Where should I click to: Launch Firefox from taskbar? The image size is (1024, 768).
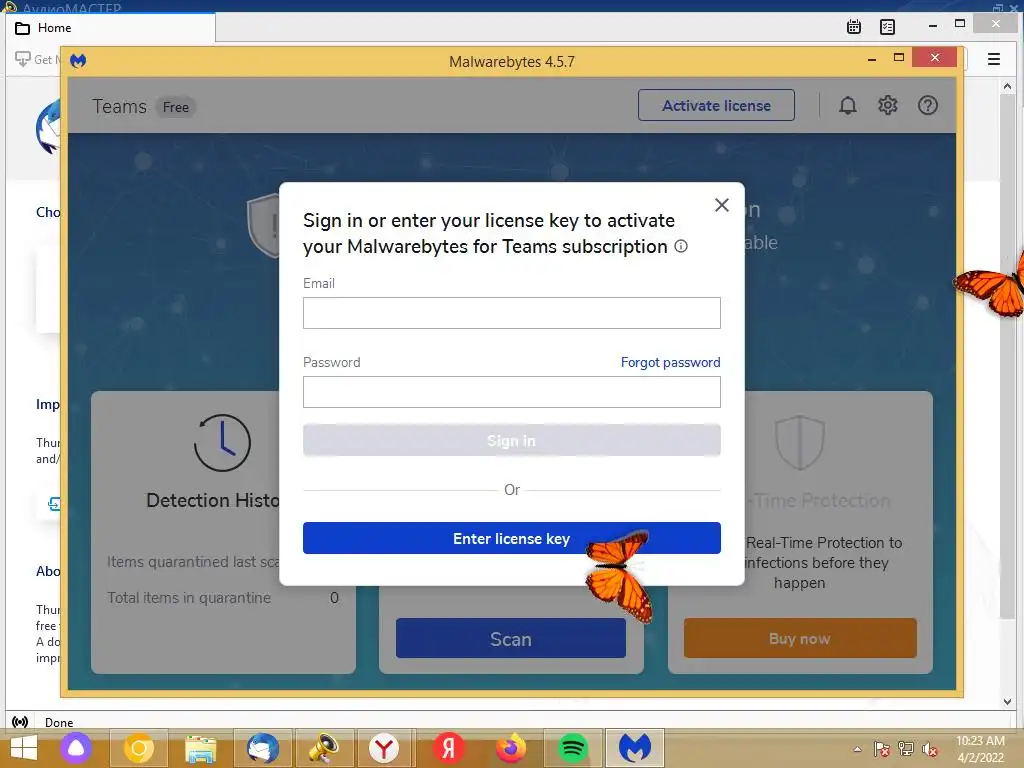(511, 748)
